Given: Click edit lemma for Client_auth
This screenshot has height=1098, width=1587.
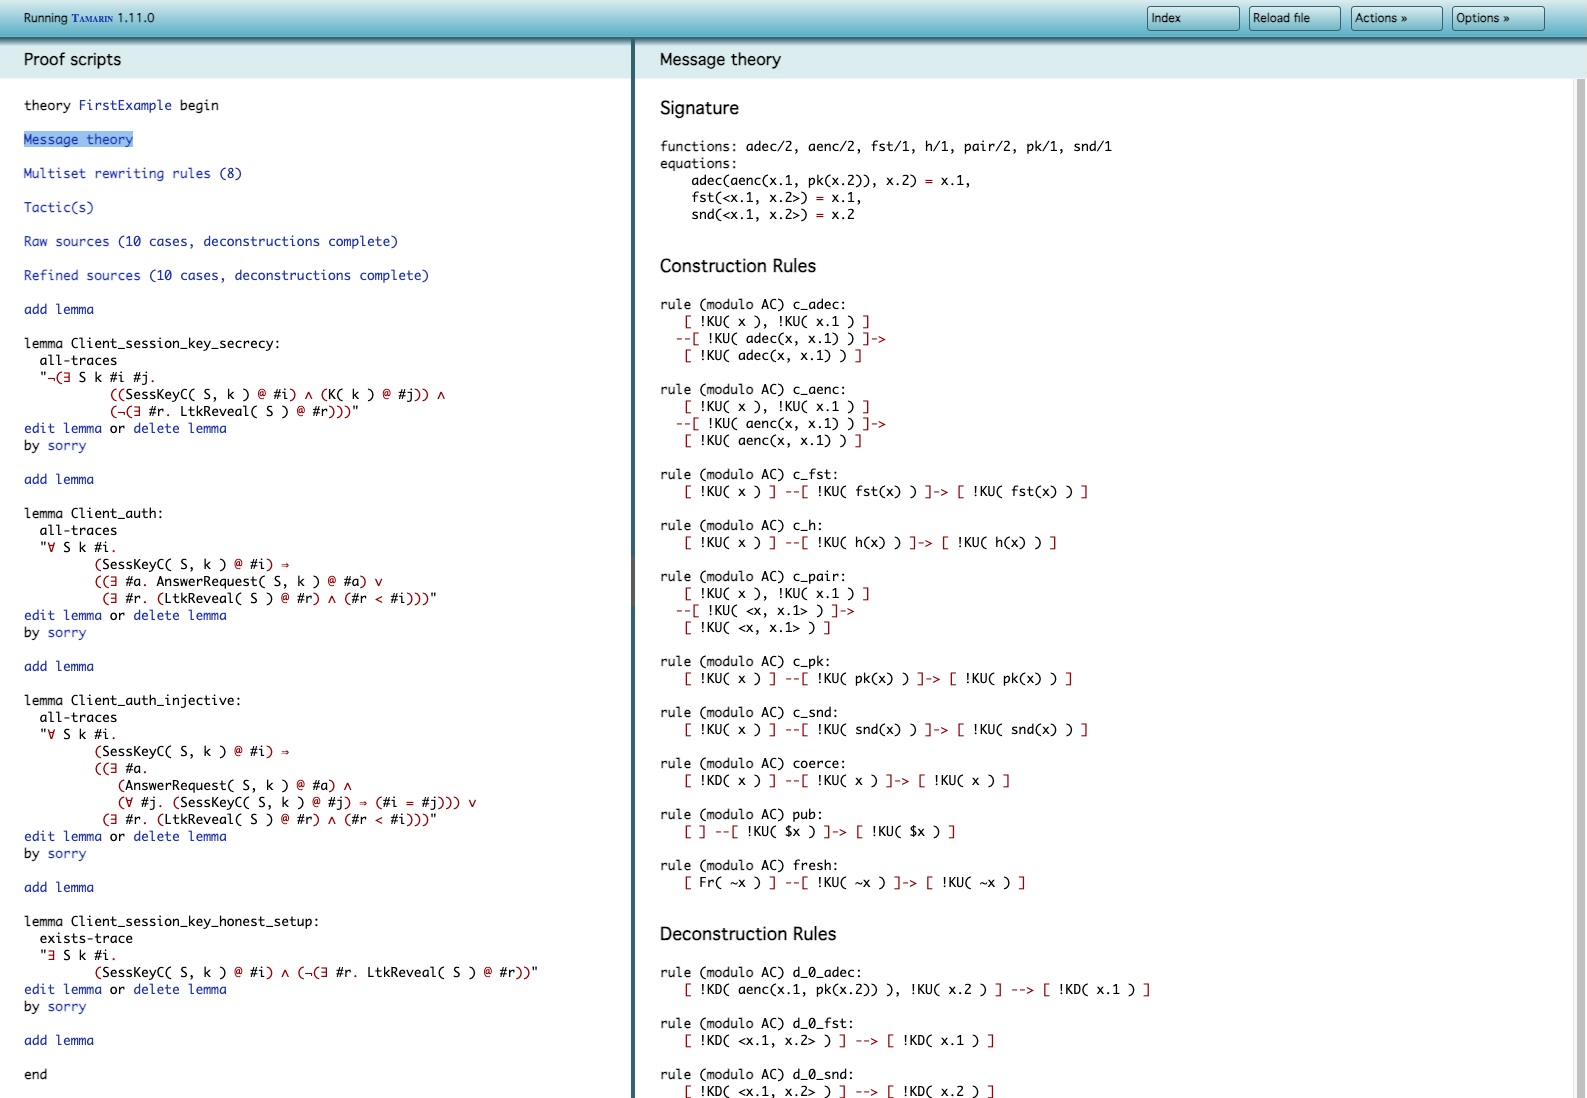Looking at the screenshot, I should point(63,615).
